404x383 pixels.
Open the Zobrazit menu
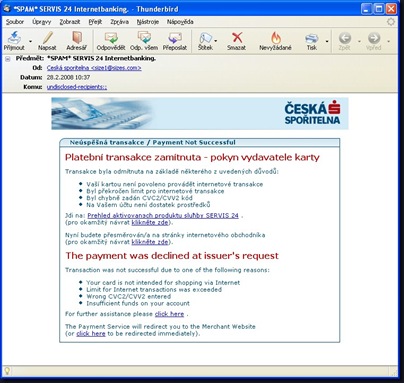[x=70, y=22]
